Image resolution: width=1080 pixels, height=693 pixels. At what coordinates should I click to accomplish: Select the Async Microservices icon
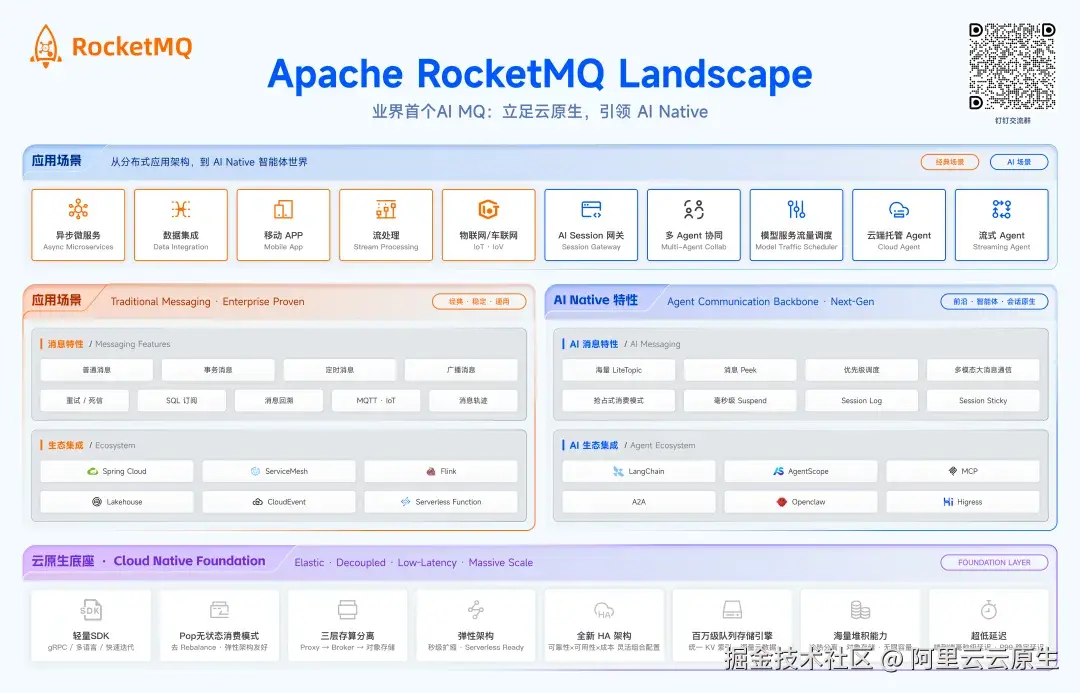[78, 209]
